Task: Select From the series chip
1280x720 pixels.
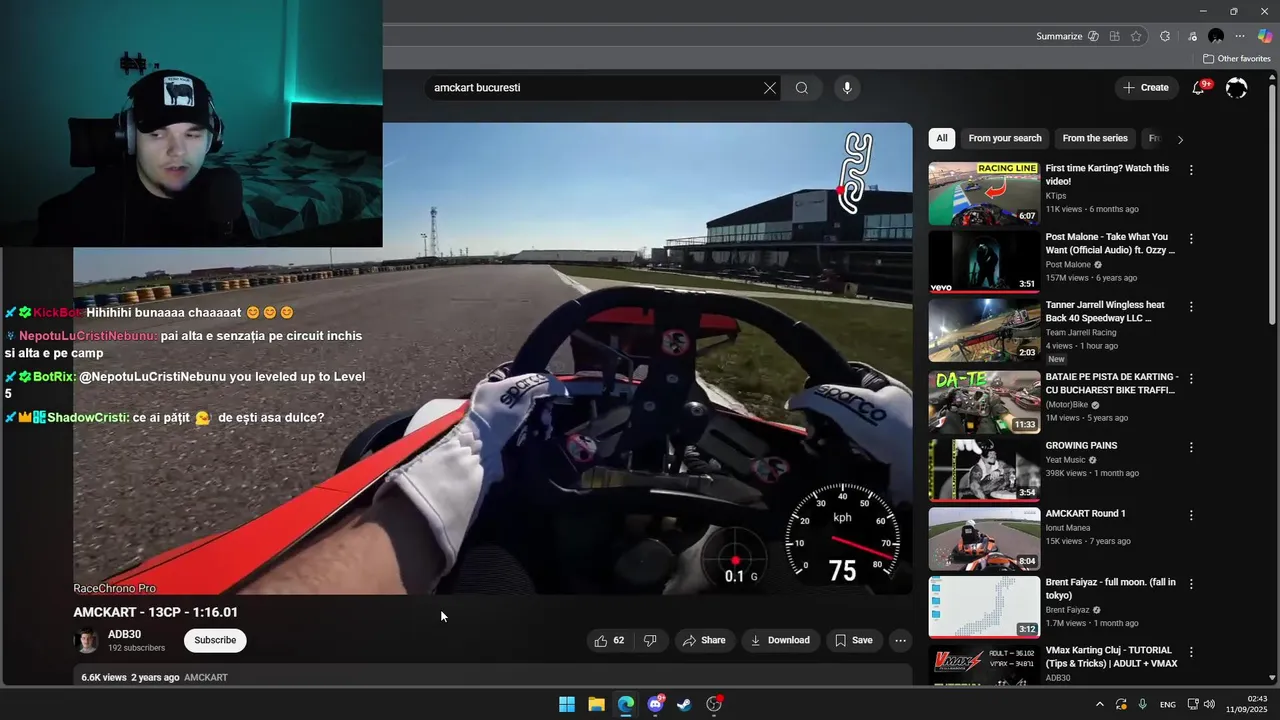Action: (1095, 139)
